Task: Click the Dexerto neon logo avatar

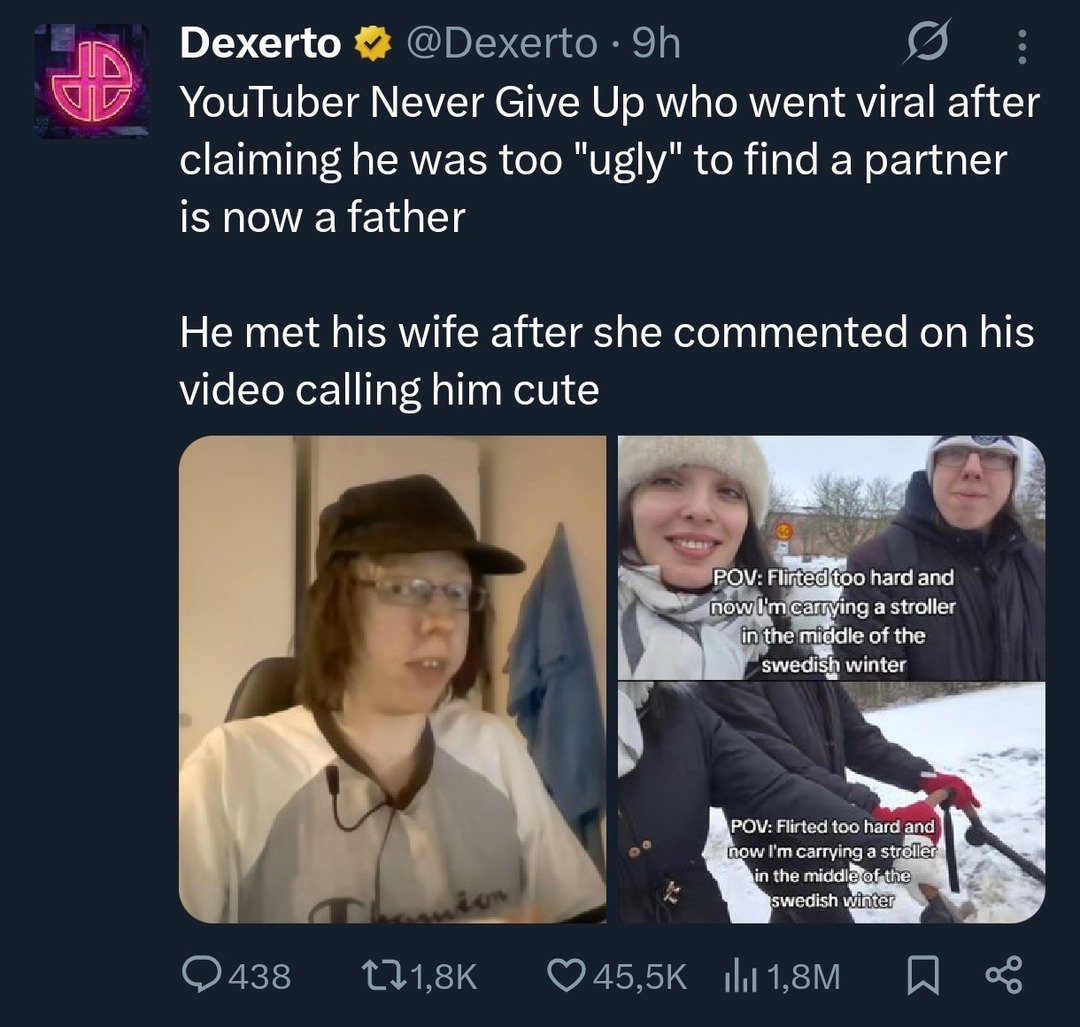Action: [x=85, y=75]
